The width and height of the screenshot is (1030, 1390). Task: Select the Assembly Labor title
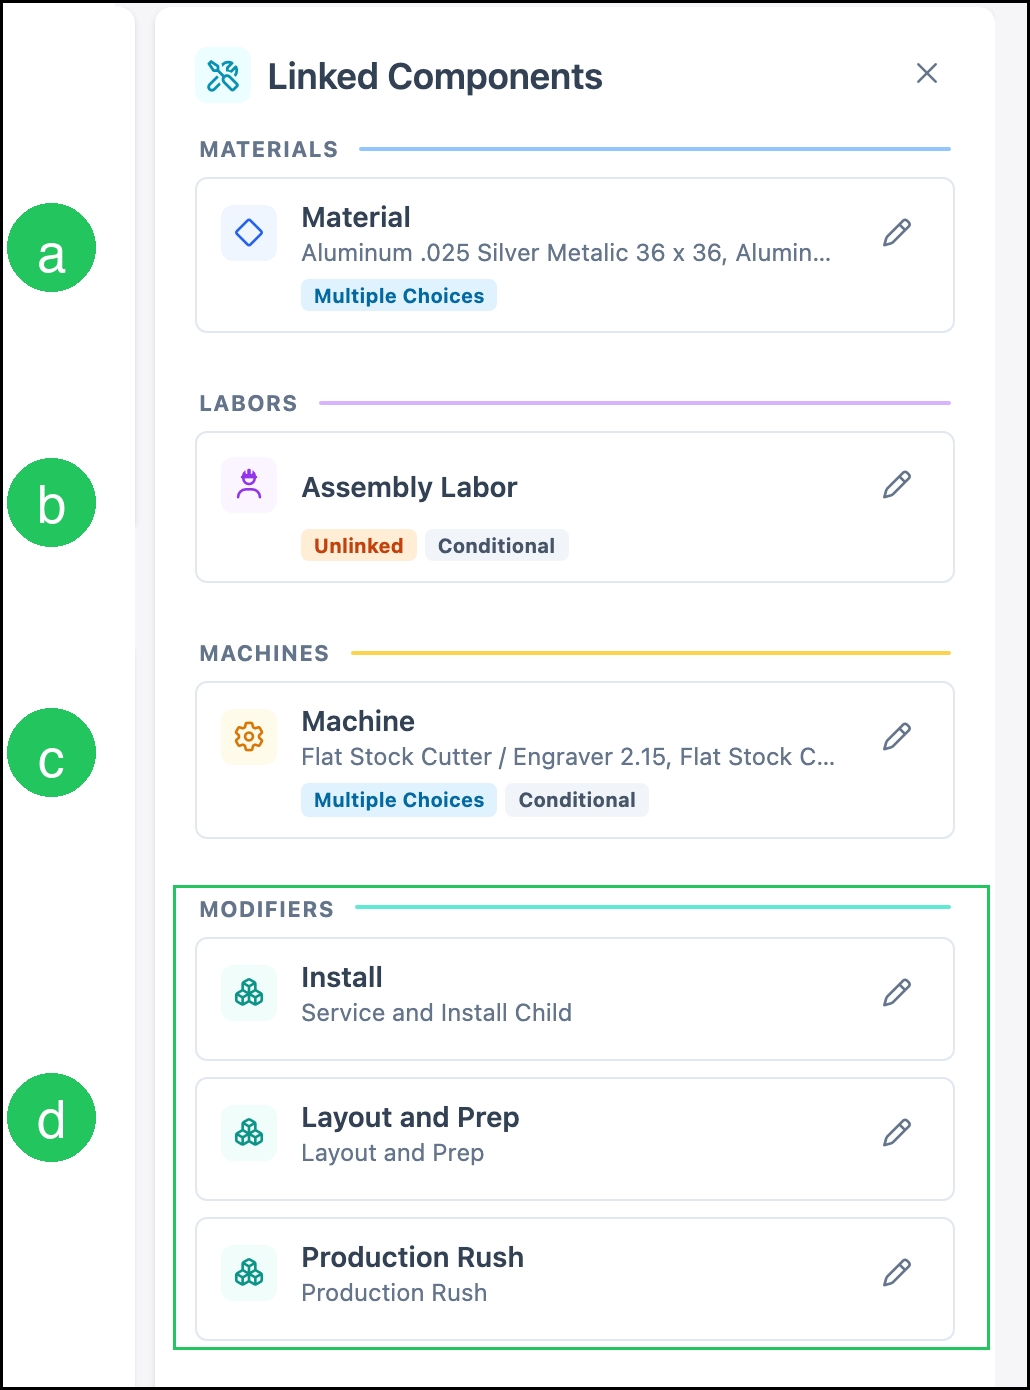(409, 487)
